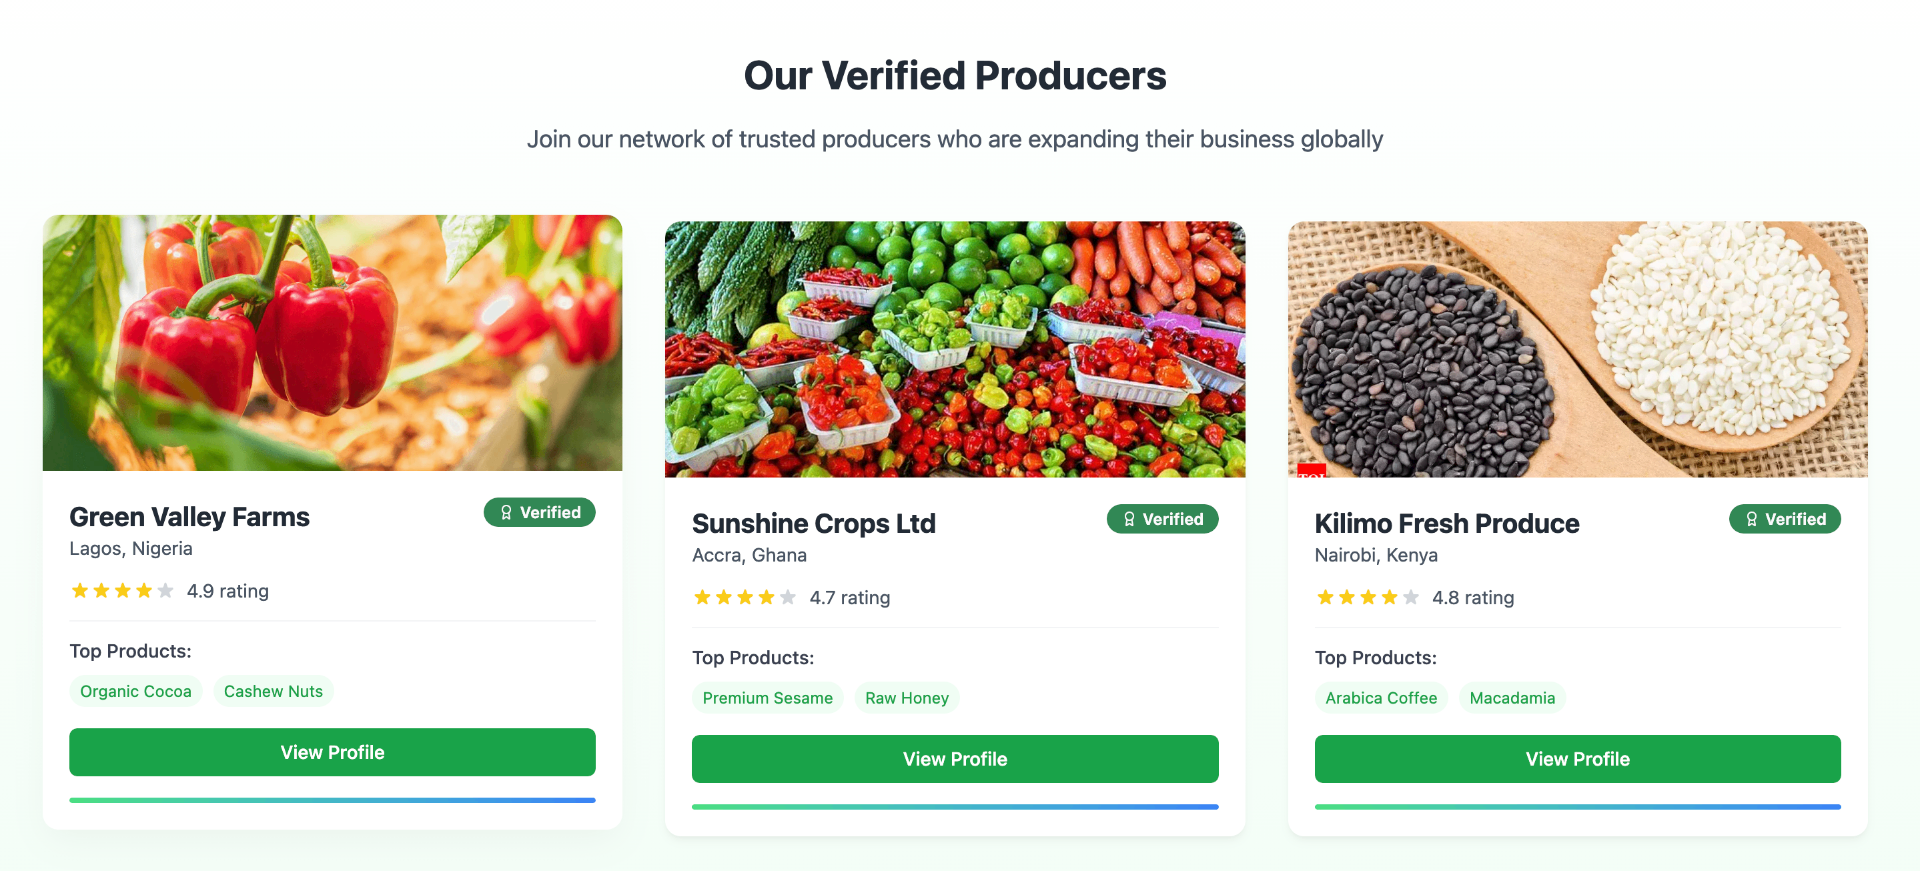Click View Profile for Green Valley Farms
Image resolution: width=1920 pixels, height=871 pixels.
pos(332,752)
